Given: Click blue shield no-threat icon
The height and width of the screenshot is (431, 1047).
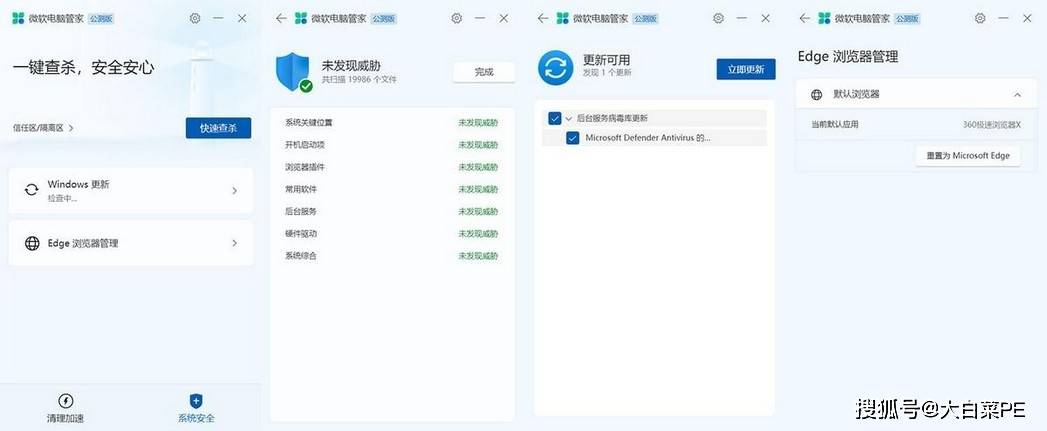Looking at the screenshot, I should [294, 72].
